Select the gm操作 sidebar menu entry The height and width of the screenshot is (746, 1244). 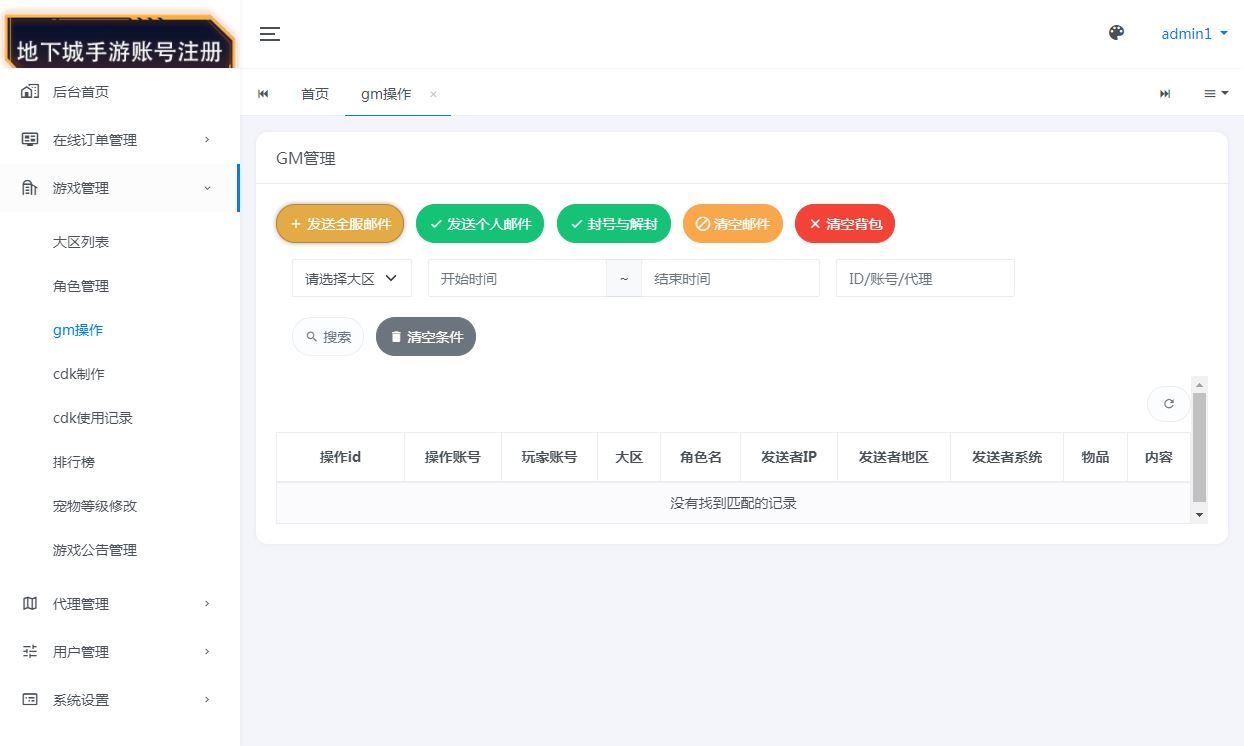pos(80,329)
